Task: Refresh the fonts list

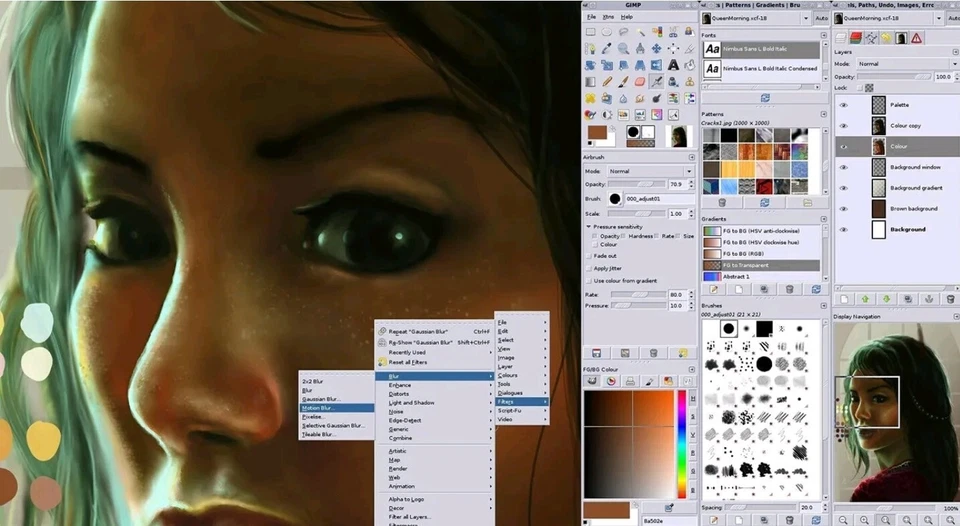Action: [x=765, y=98]
